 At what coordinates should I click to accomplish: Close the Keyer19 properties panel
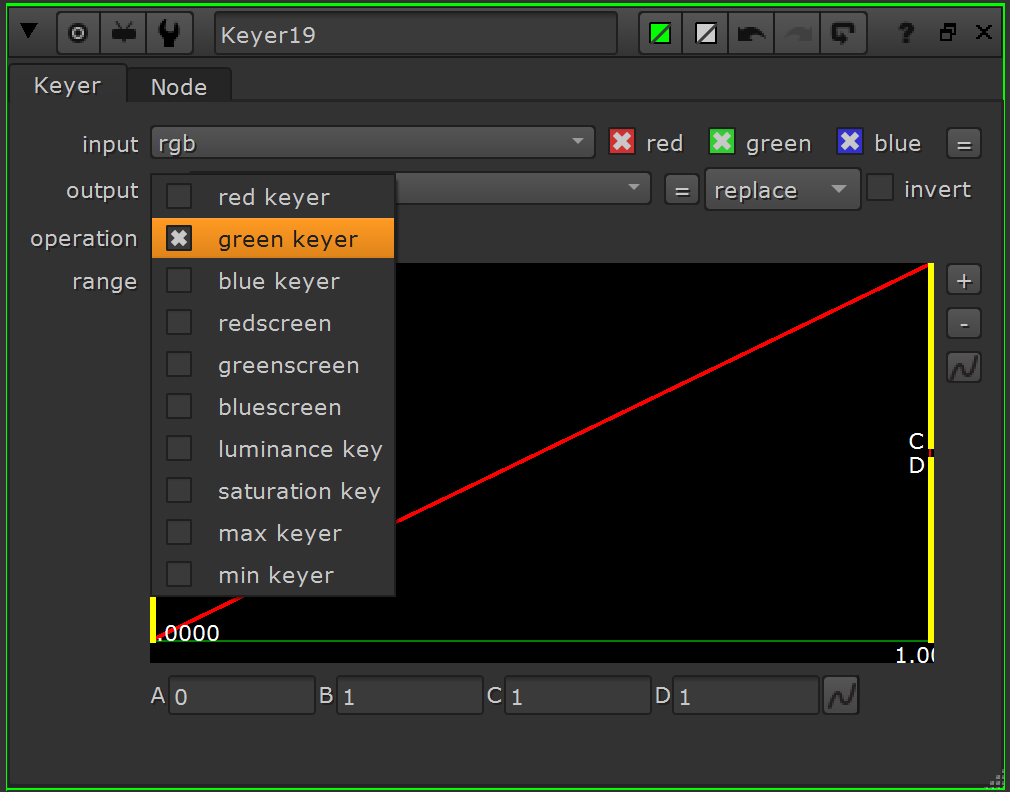tap(984, 32)
